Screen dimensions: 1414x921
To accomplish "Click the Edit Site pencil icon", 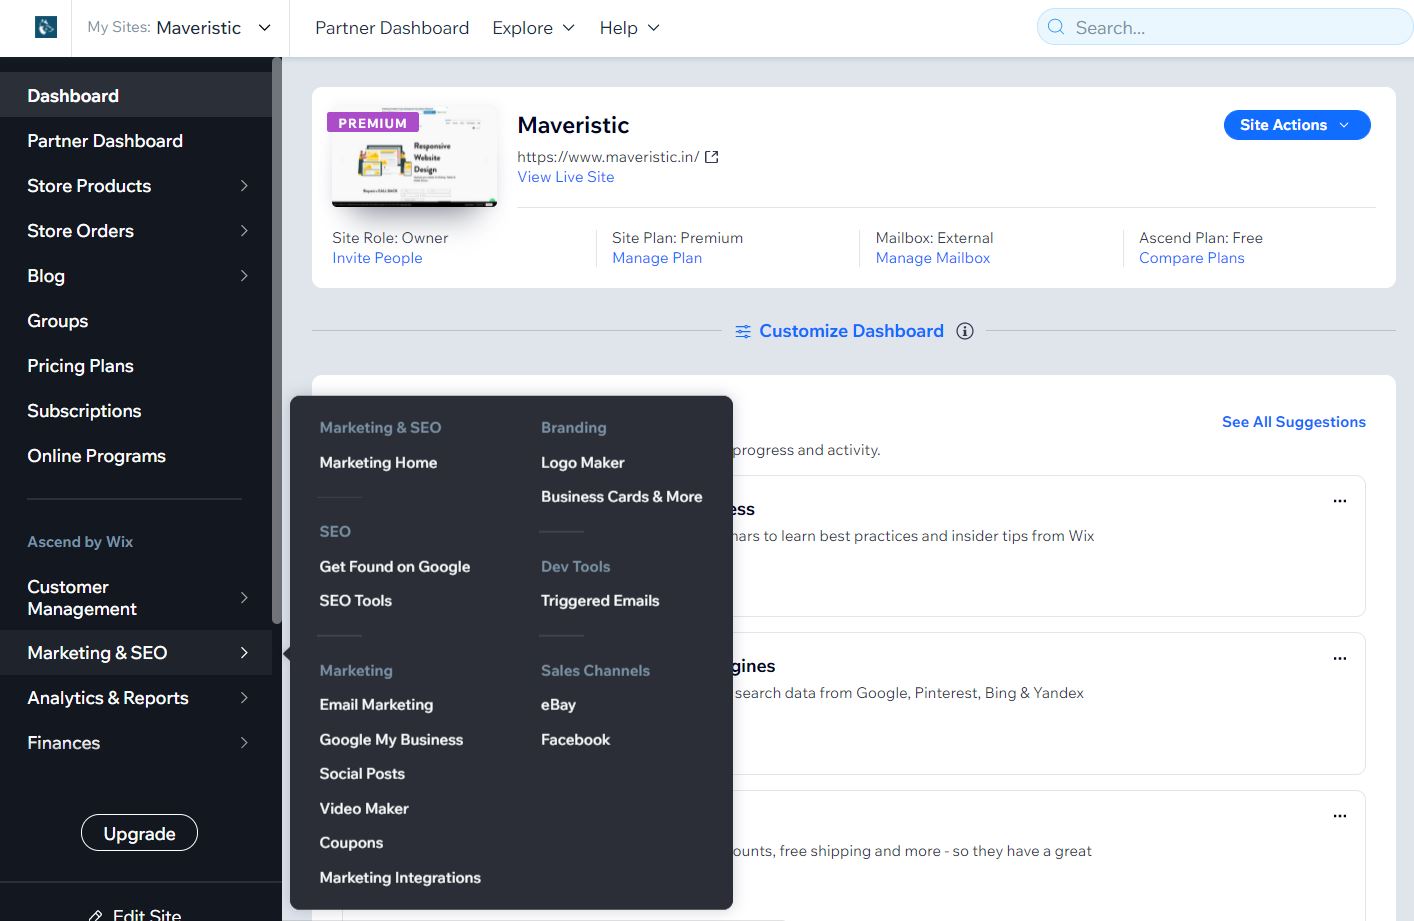I will click(96, 915).
